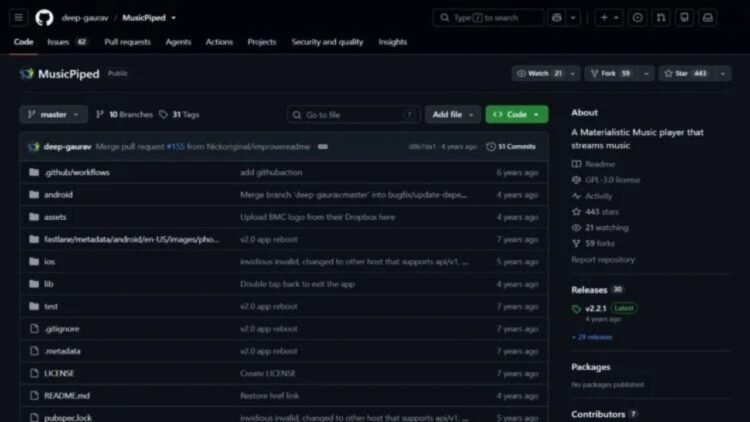Open the Readme link in About
750x422 pixels.
tap(594, 164)
